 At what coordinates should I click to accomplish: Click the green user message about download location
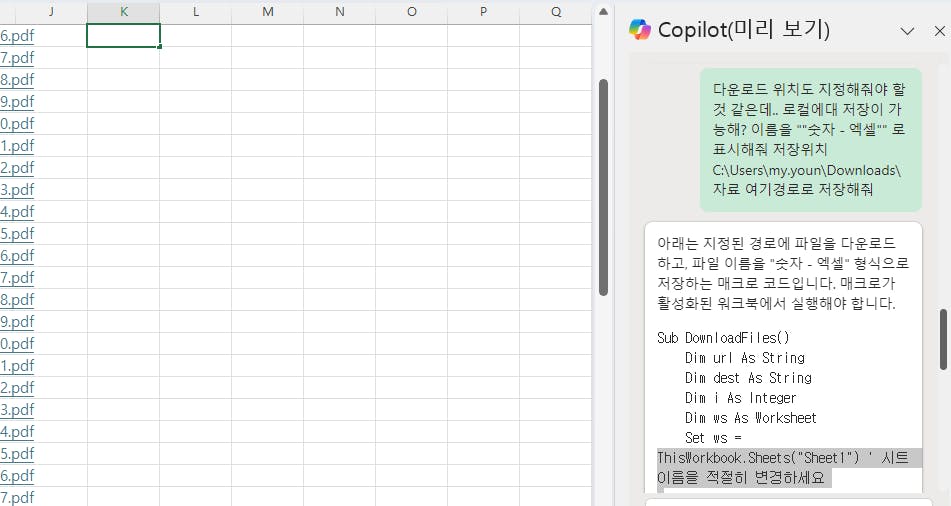[x=811, y=140]
